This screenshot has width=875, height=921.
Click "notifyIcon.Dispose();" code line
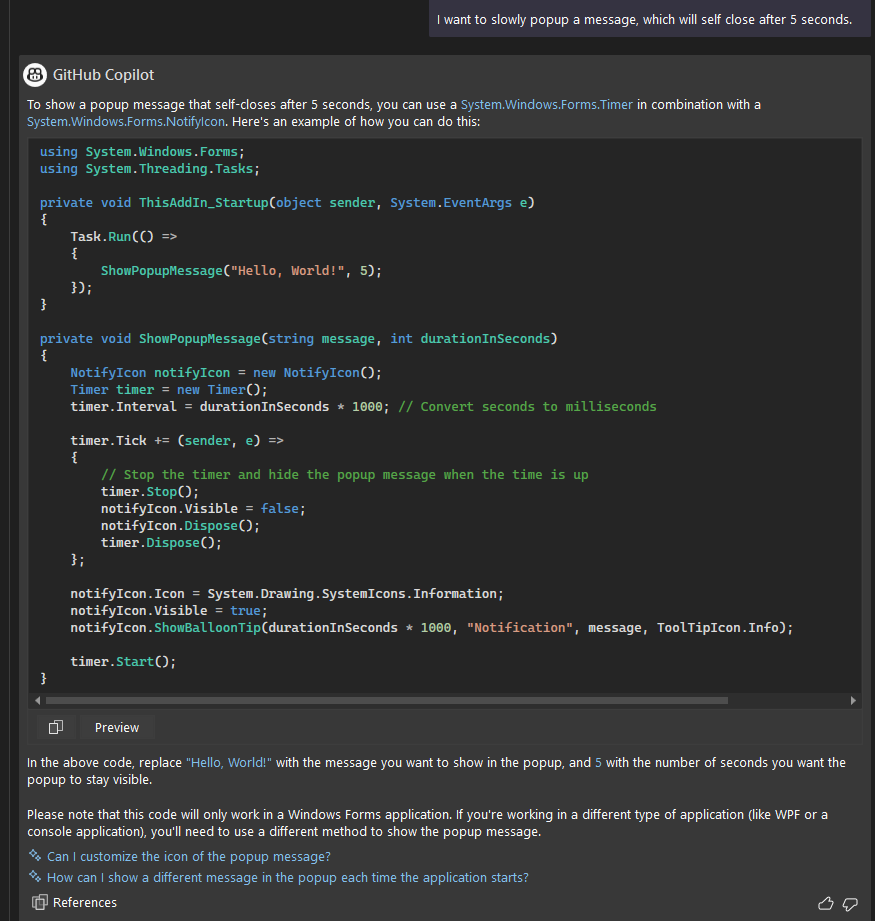click(180, 526)
